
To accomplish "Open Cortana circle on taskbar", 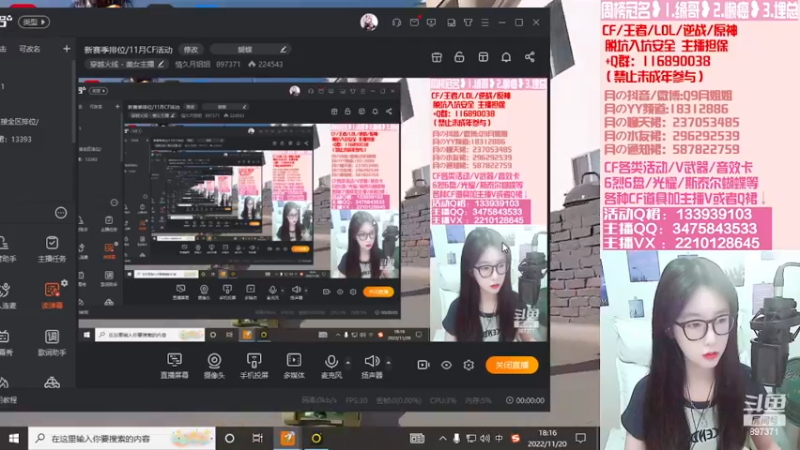I will (230, 438).
